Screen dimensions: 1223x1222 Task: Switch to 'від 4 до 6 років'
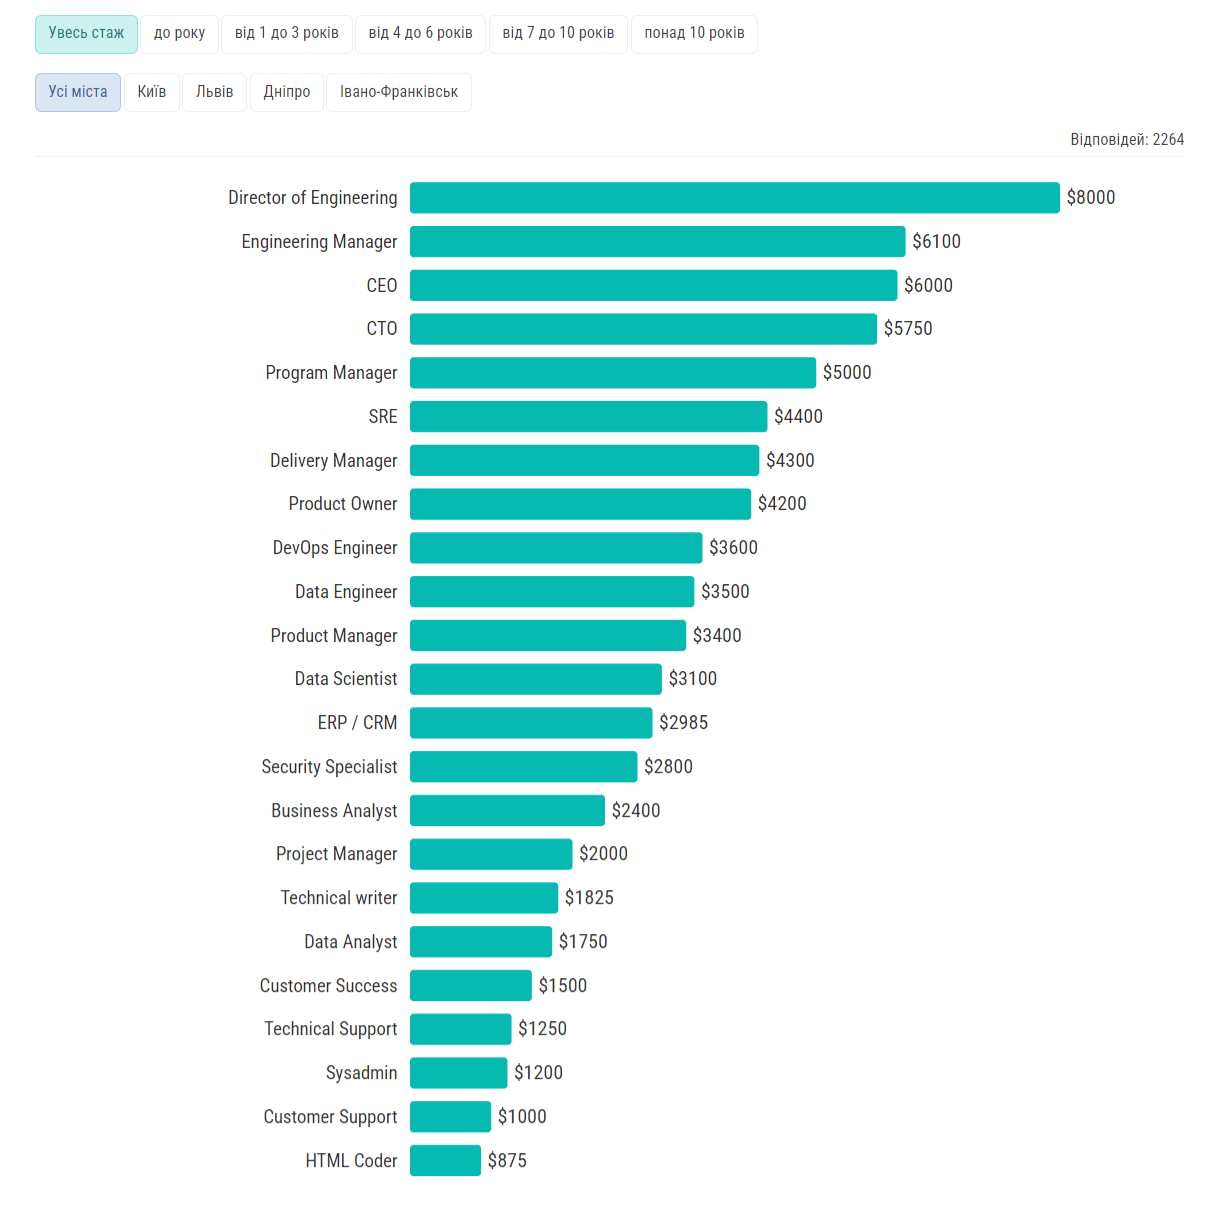[x=420, y=33]
